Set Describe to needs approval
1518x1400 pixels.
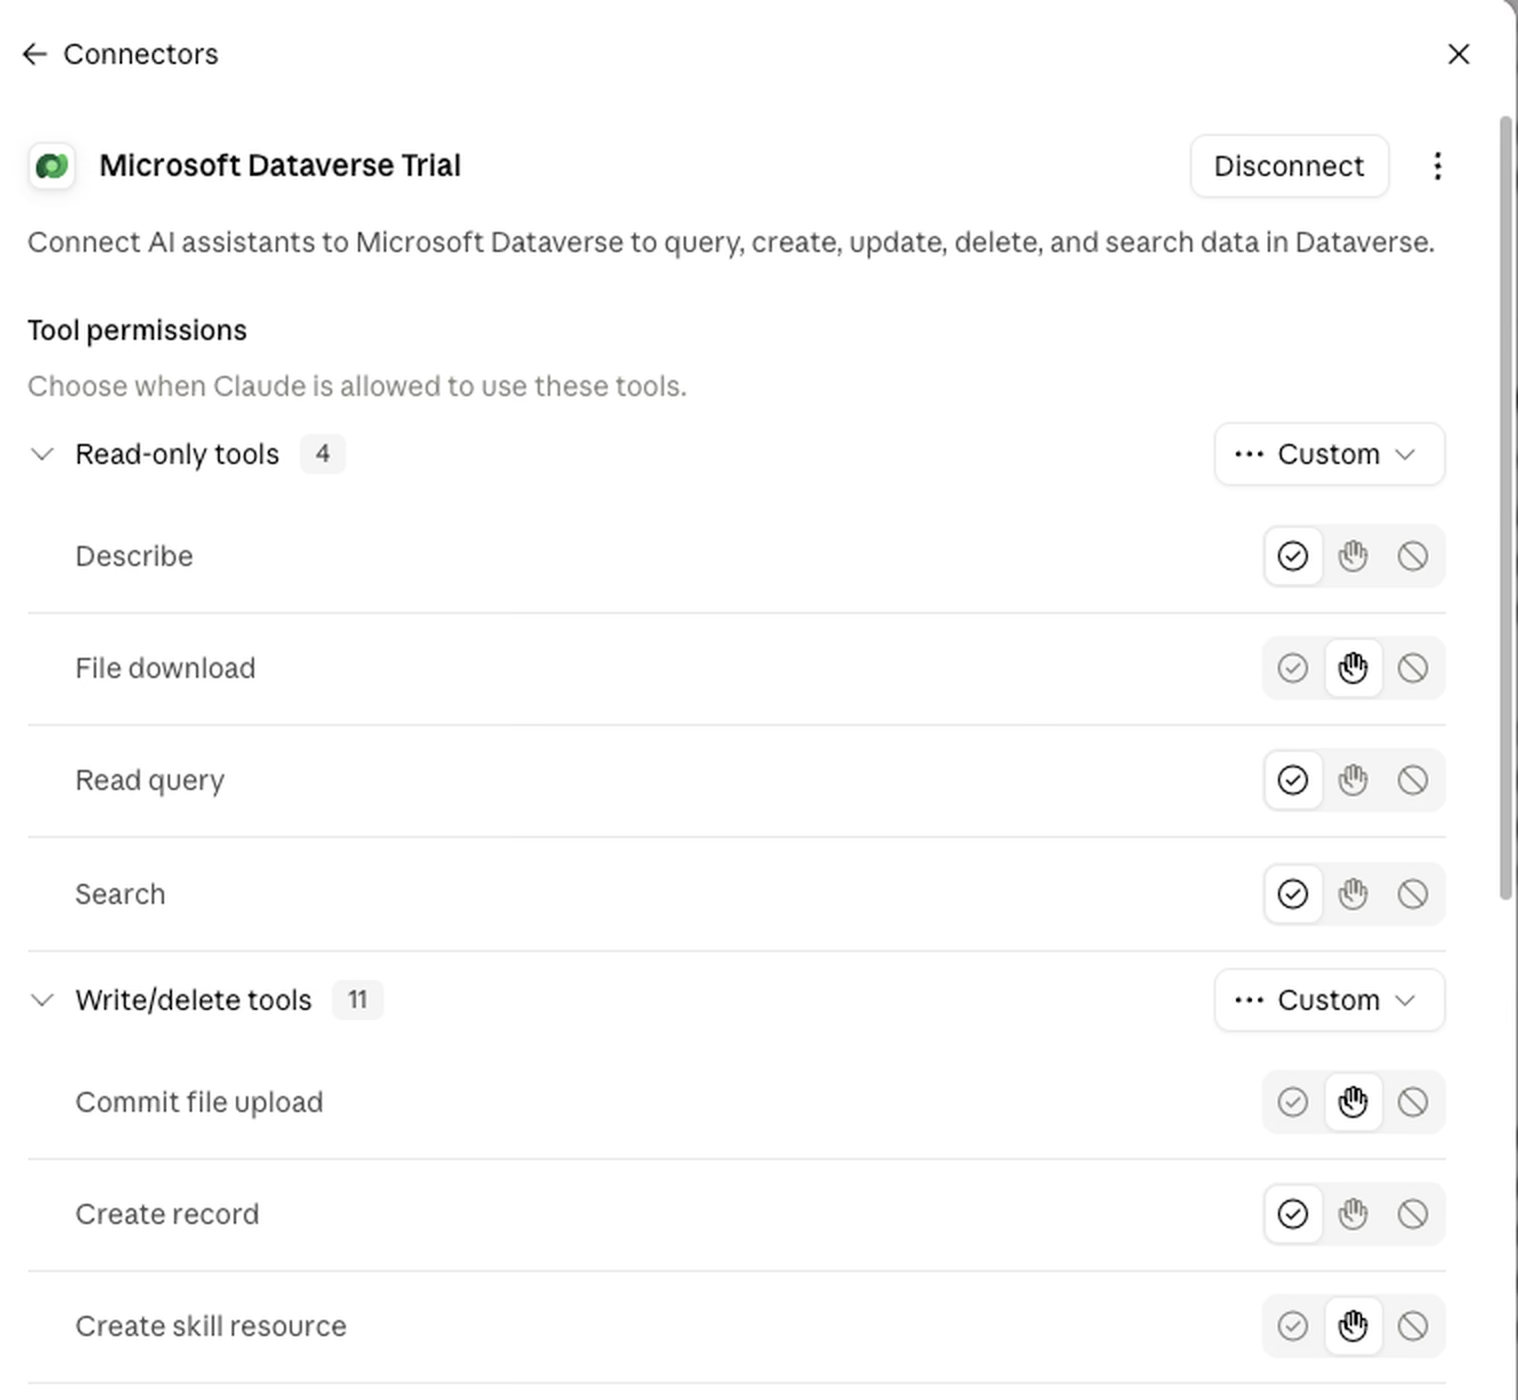pyautogui.click(x=1353, y=556)
